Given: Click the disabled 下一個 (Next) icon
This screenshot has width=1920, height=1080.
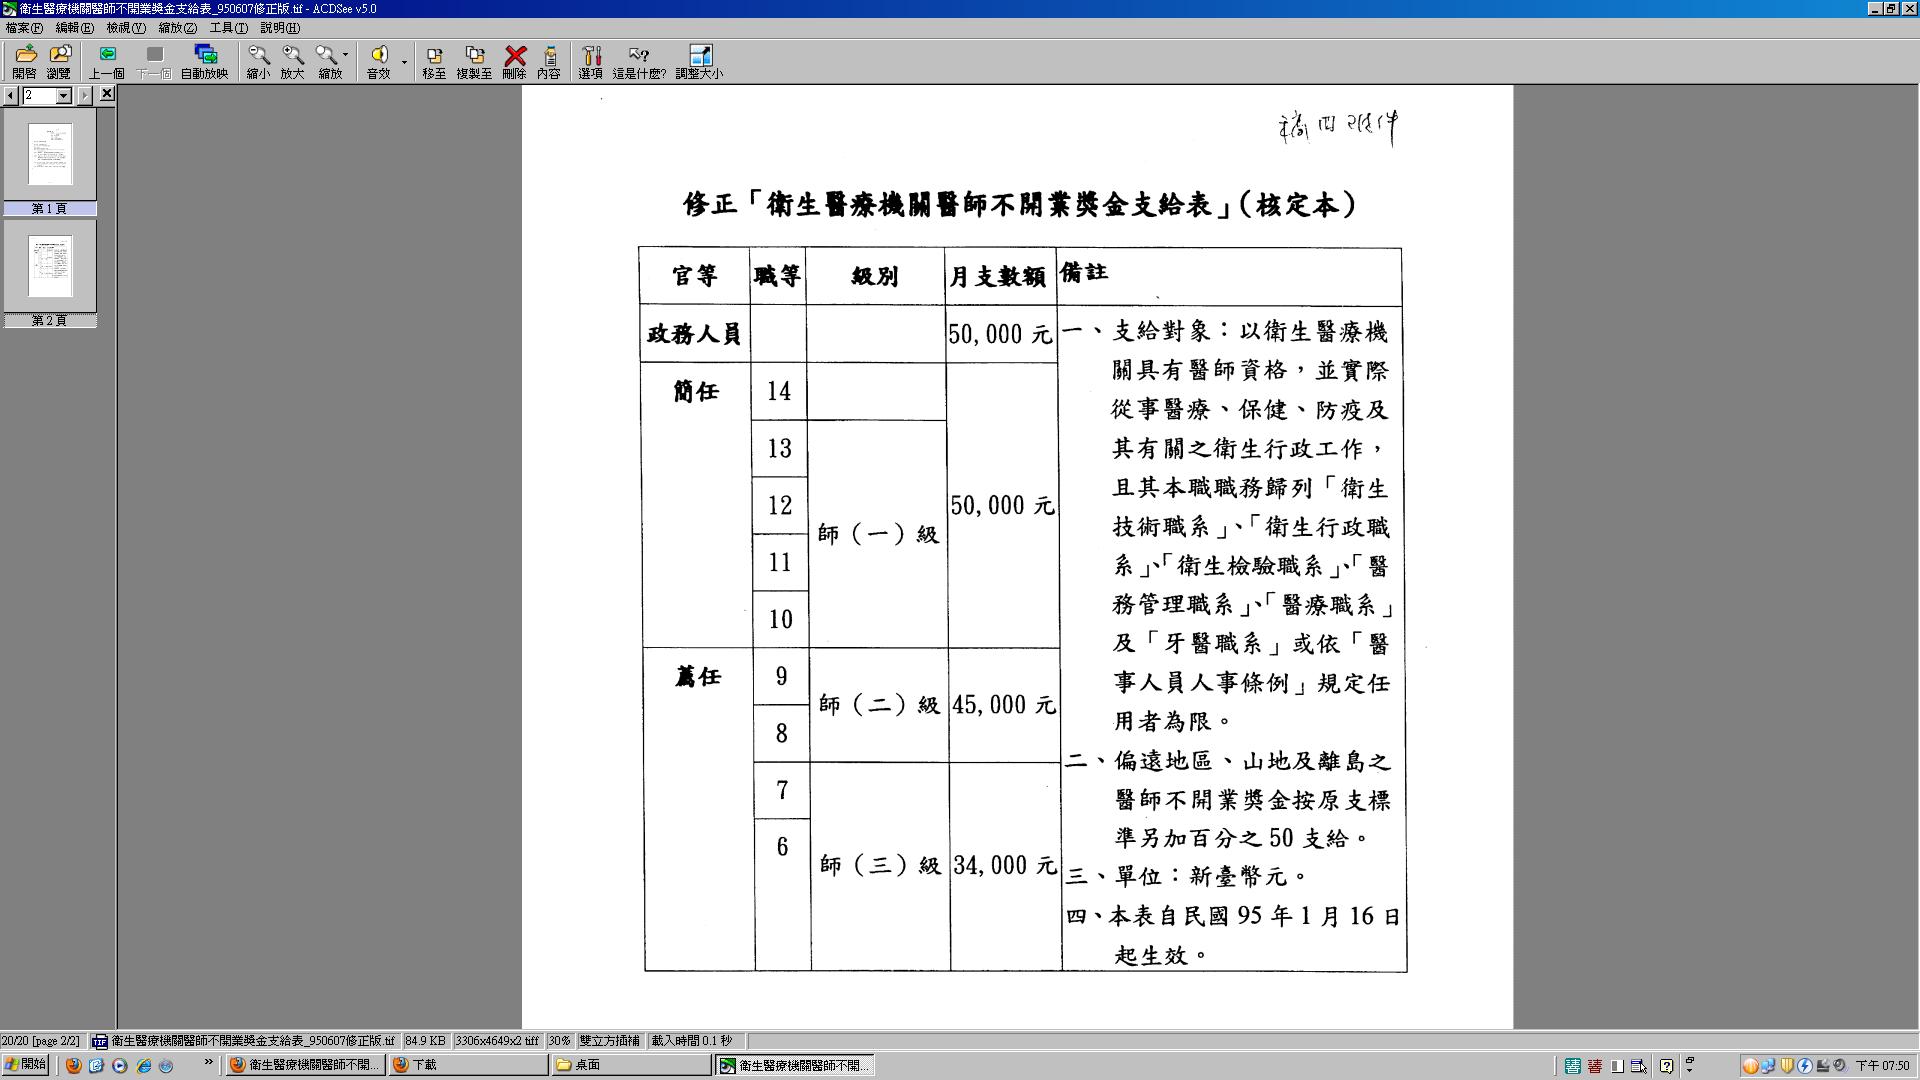Looking at the screenshot, I should [154, 61].
